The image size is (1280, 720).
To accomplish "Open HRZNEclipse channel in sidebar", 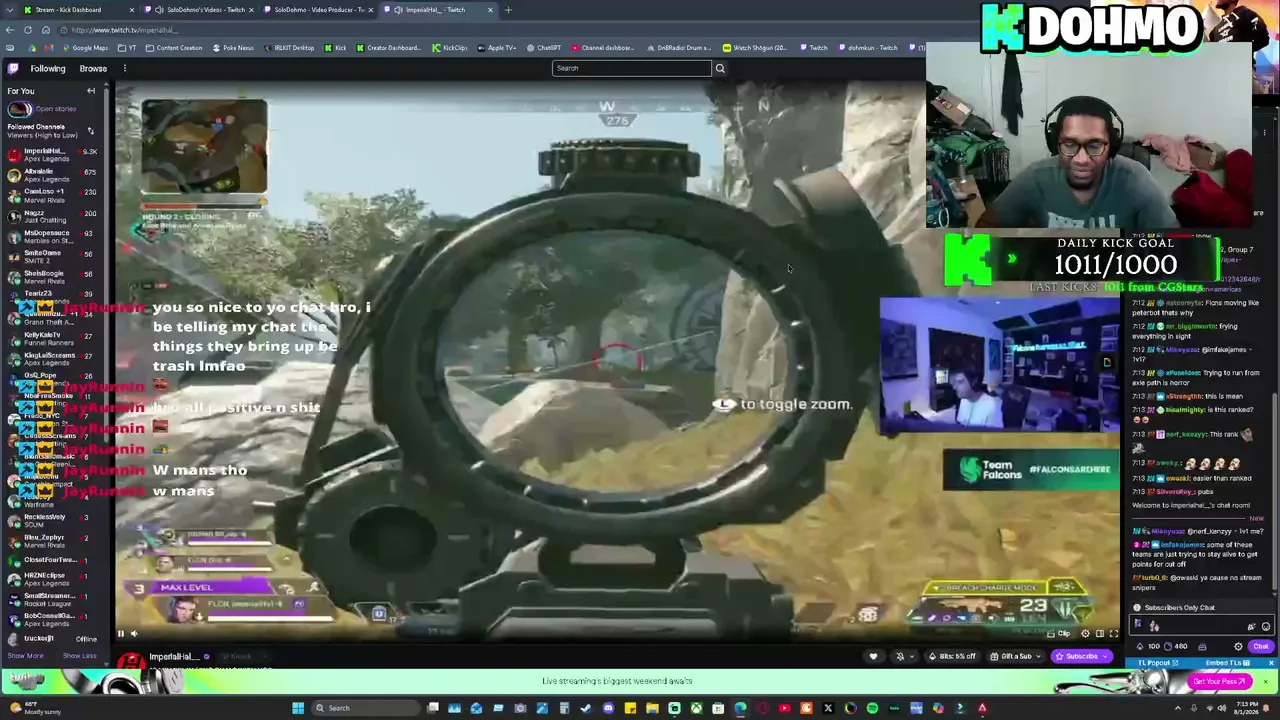I will [x=52, y=579].
